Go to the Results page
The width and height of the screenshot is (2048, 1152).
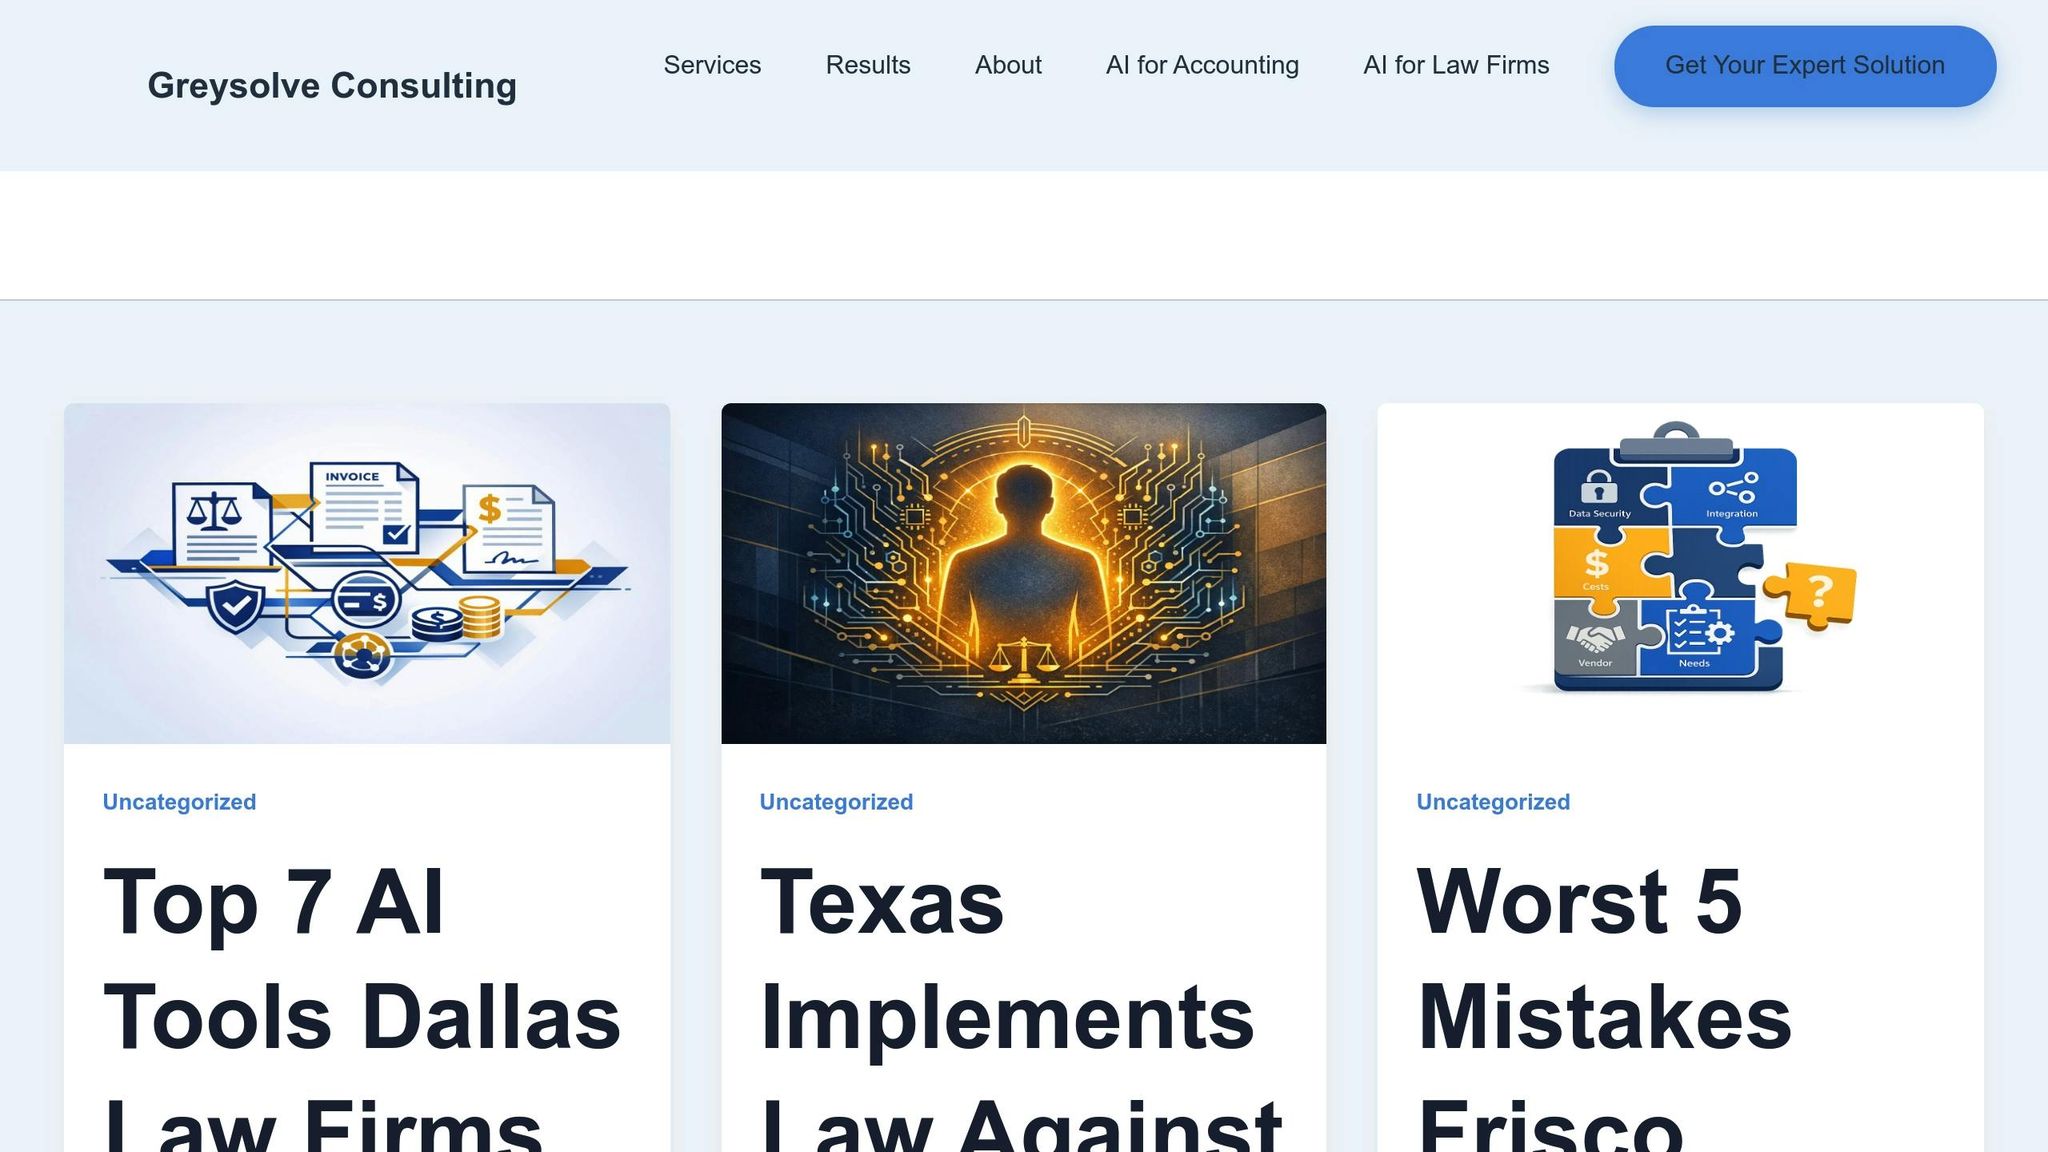pos(867,65)
